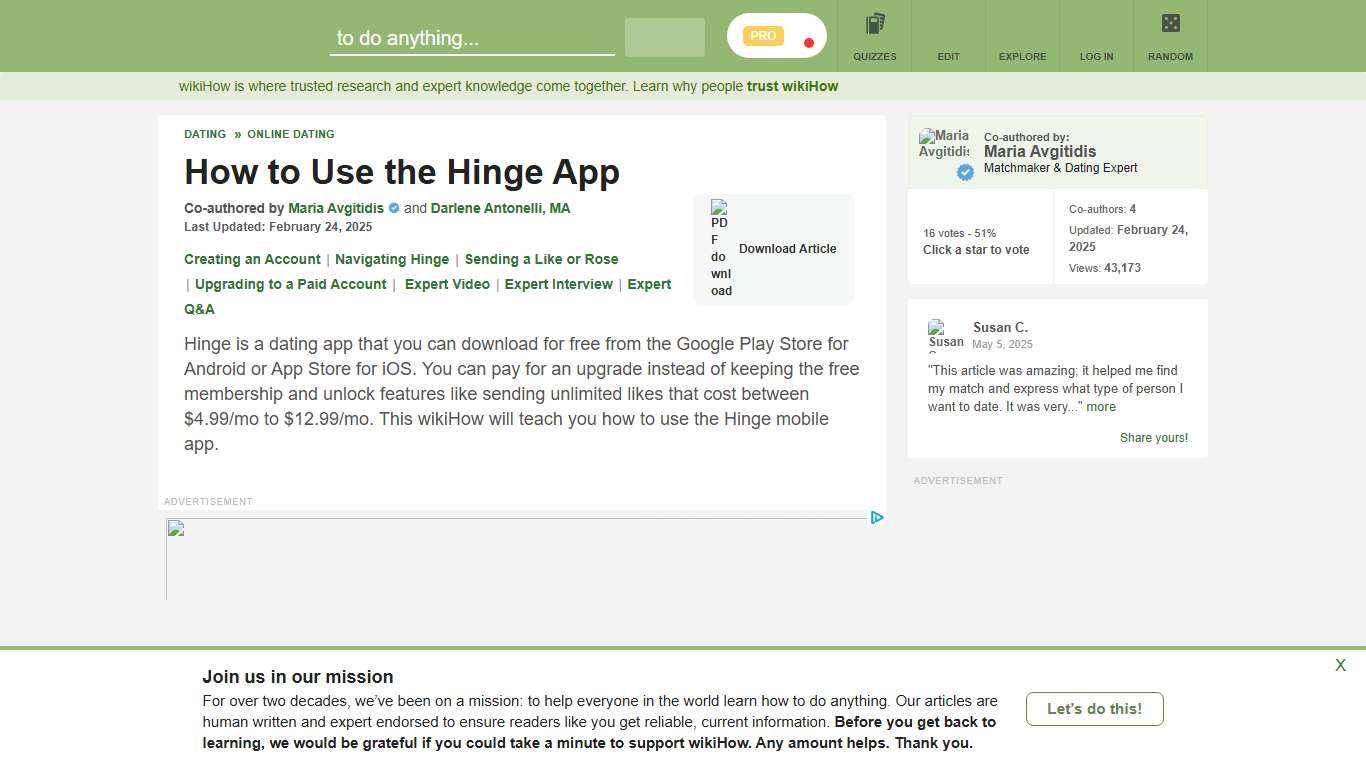The width and height of the screenshot is (1366, 768).
Task: Open the DATING breadcrumb category
Action: [x=204, y=134]
